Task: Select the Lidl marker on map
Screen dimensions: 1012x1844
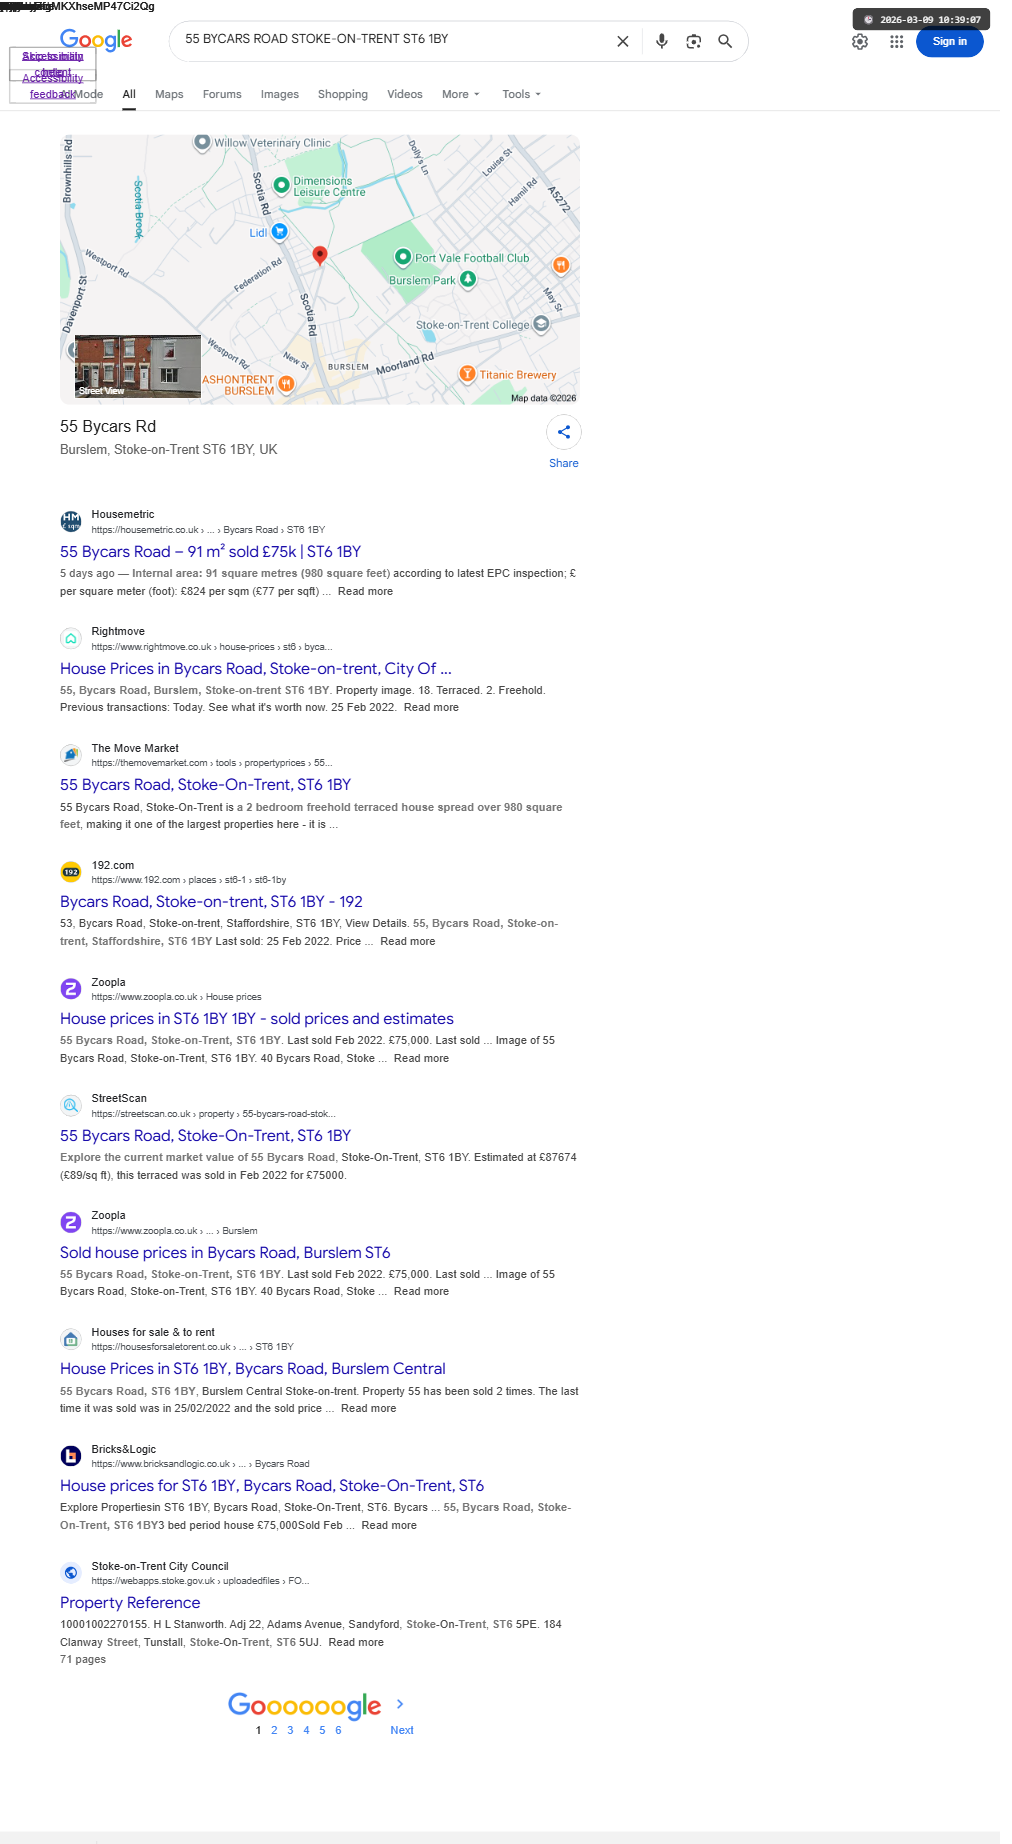Action: coord(280,232)
